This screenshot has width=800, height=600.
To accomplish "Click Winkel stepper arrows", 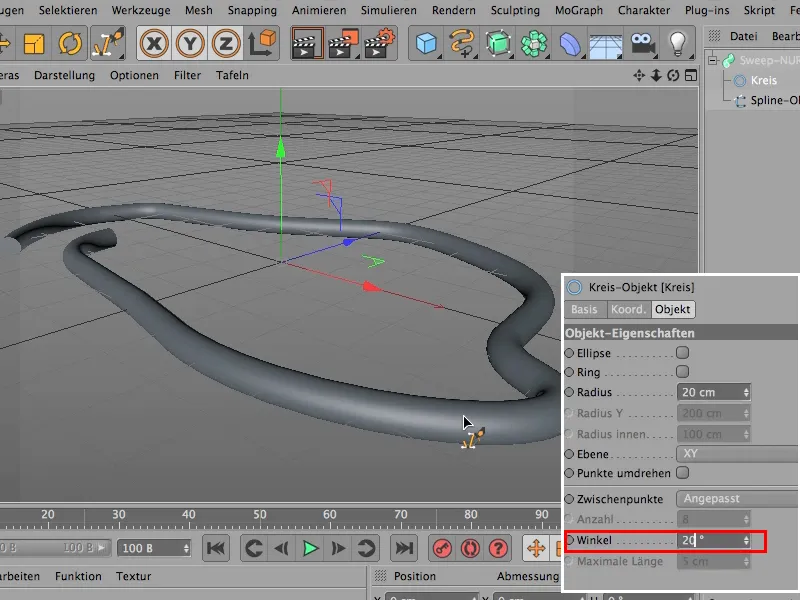I will point(746,540).
